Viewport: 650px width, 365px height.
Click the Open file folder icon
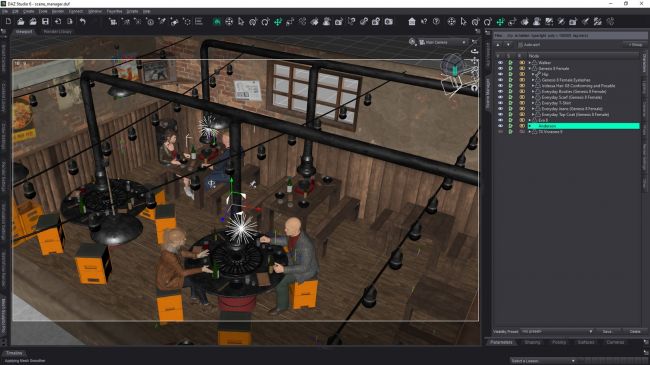pos(20,22)
